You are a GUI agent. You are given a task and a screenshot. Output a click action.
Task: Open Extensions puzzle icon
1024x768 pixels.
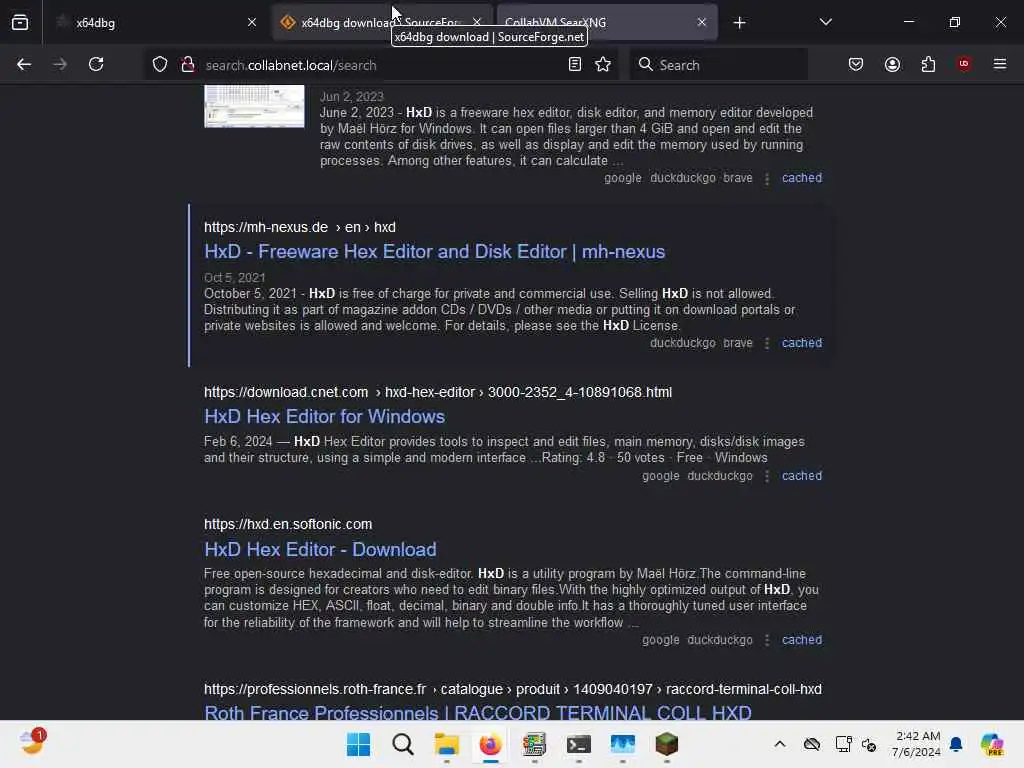pyautogui.click(x=928, y=65)
